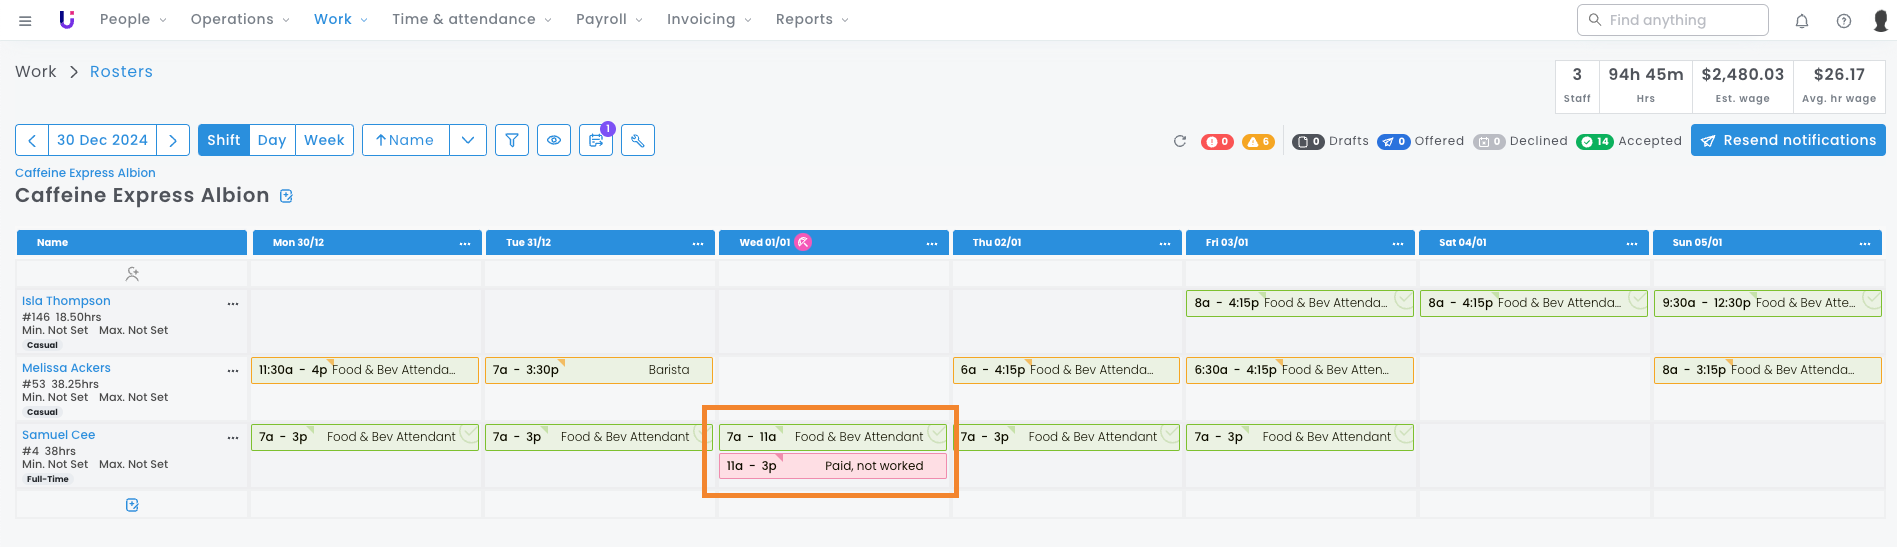This screenshot has width=1897, height=547.
Task: Refresh the roster with the reload icon
Action: pos(1180,141)
